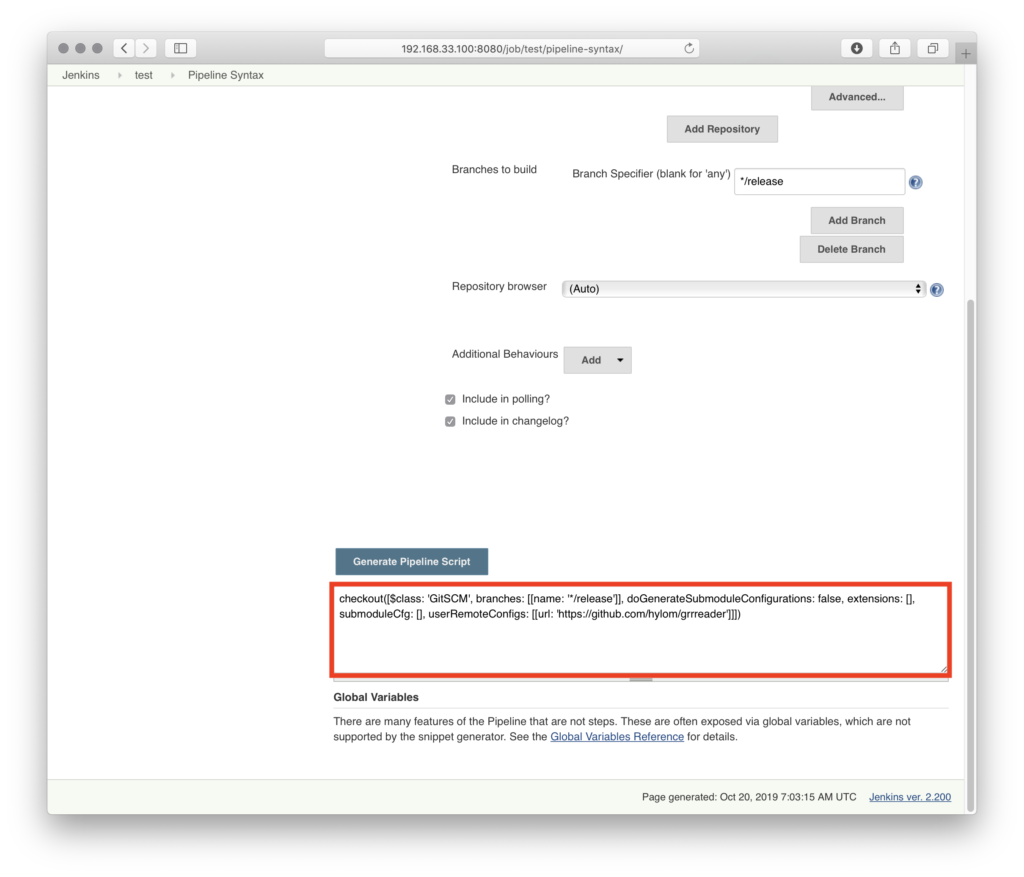Open breadcrumb arrow after test
The height and width of the screenshot is (877, 1024).
pyautogui.click(x=172, y=75)
